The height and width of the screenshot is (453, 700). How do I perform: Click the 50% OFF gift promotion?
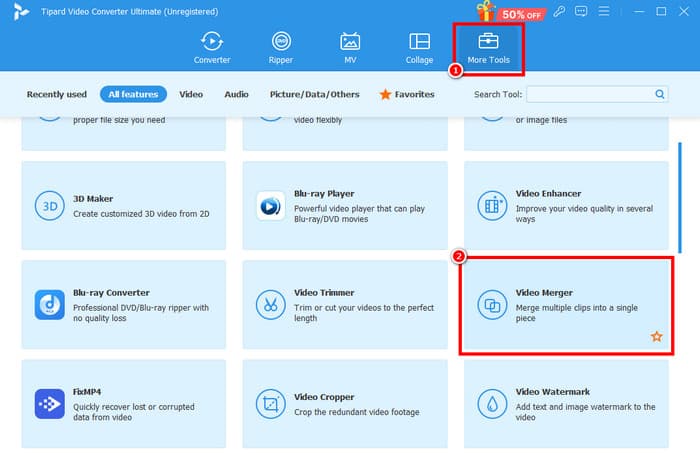[x=511, y=12]
